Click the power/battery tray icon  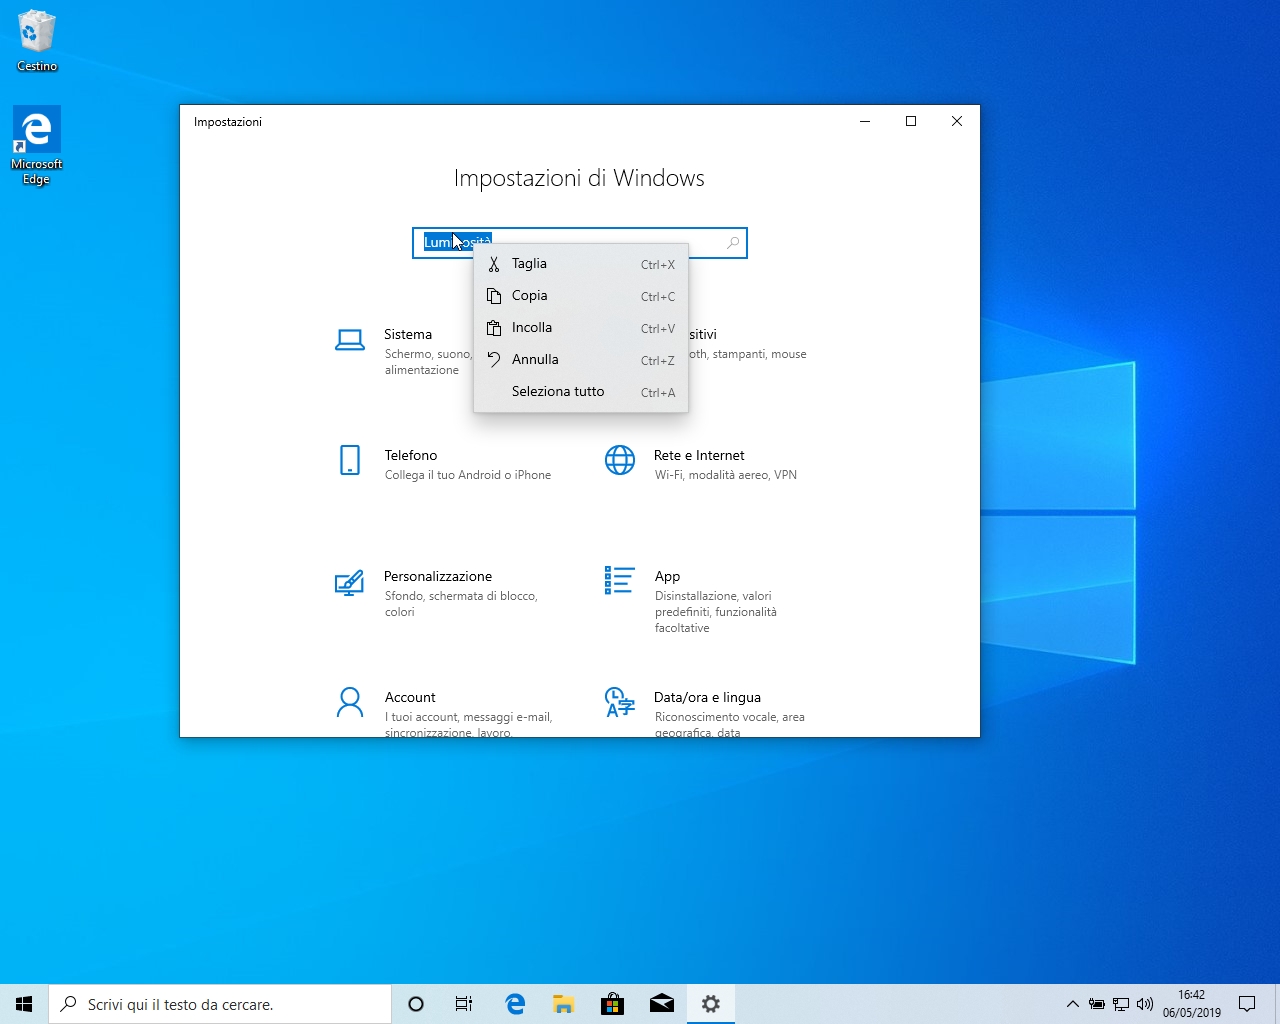(x=1097, y=1004)
